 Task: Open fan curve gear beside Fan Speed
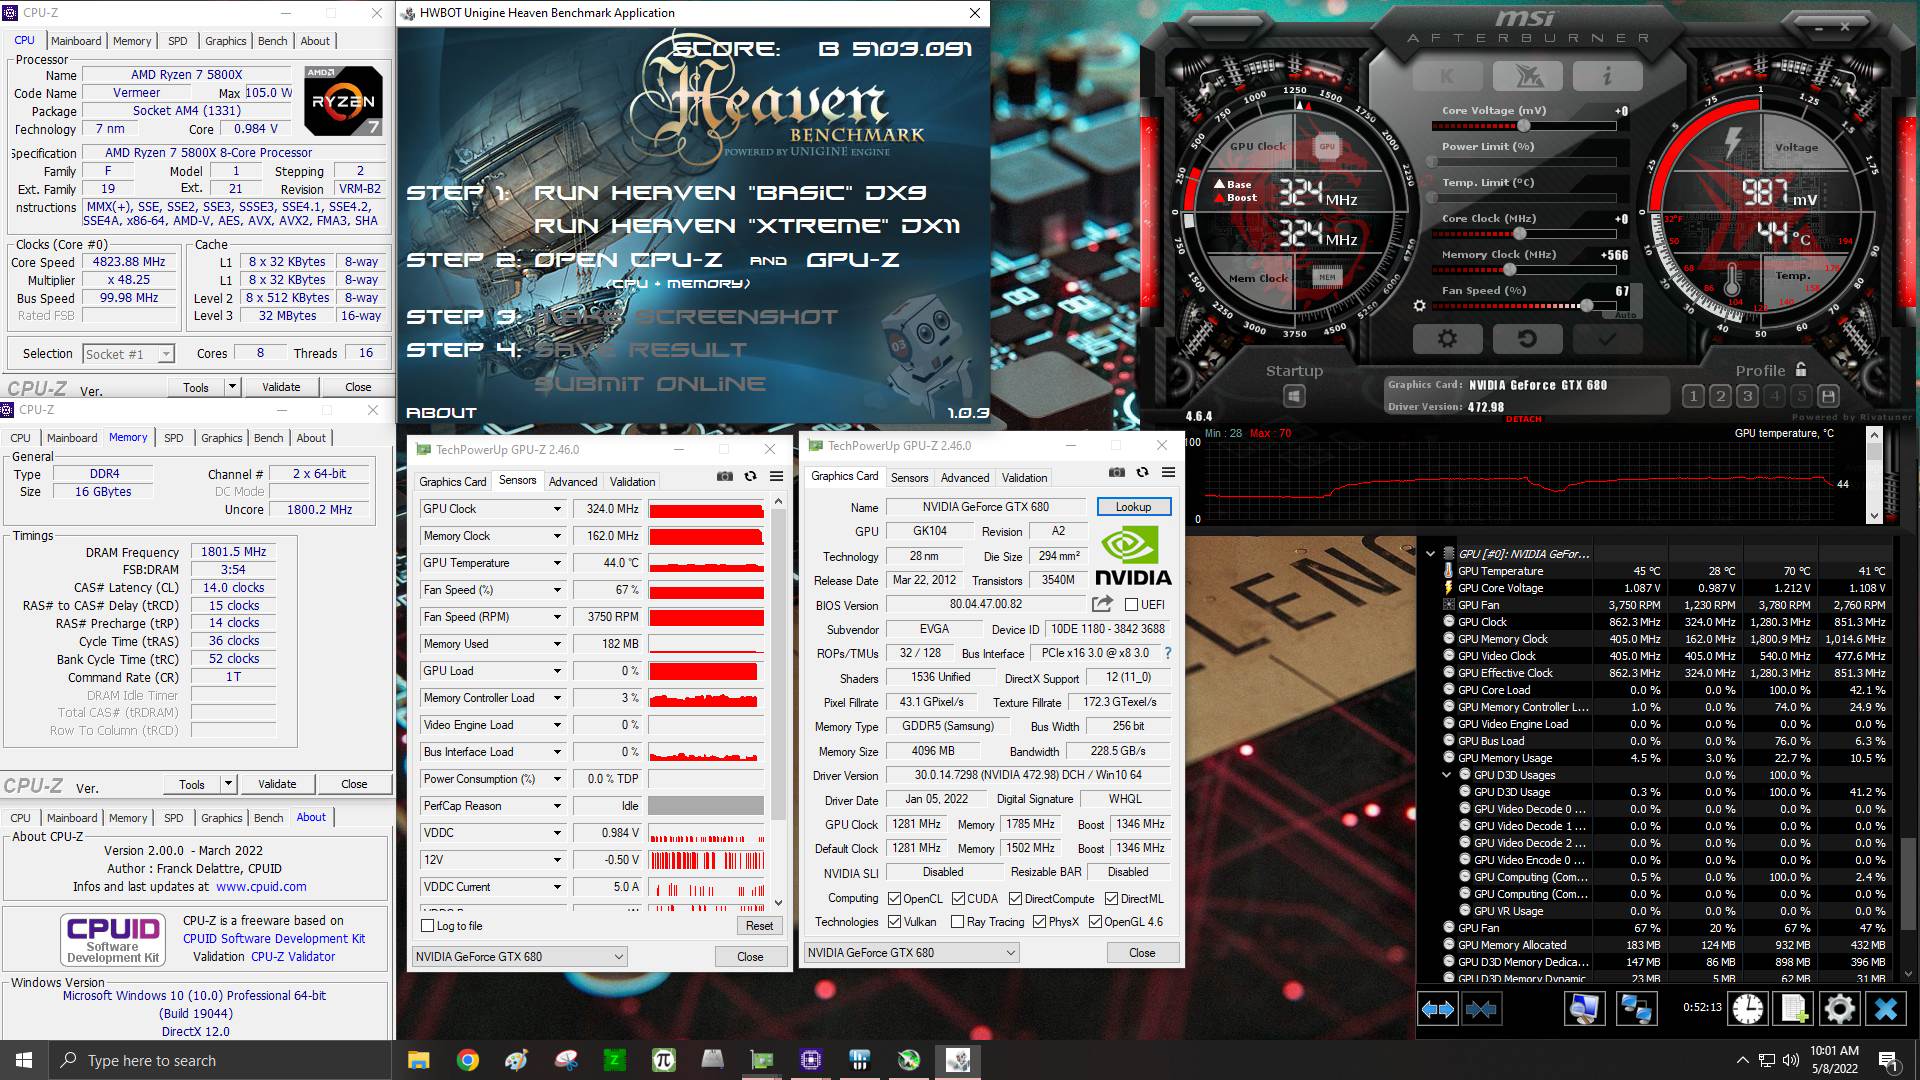tap(1419, 306)
